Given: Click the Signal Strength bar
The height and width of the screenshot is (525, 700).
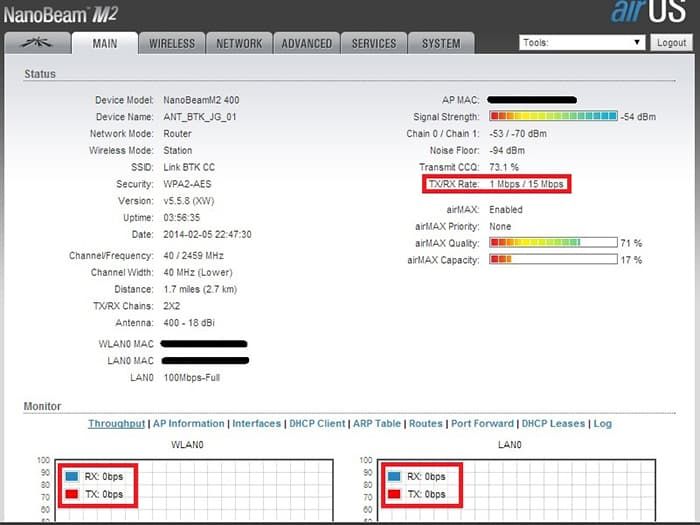Looking at the screenshot, I should click(x=553, y=116).
